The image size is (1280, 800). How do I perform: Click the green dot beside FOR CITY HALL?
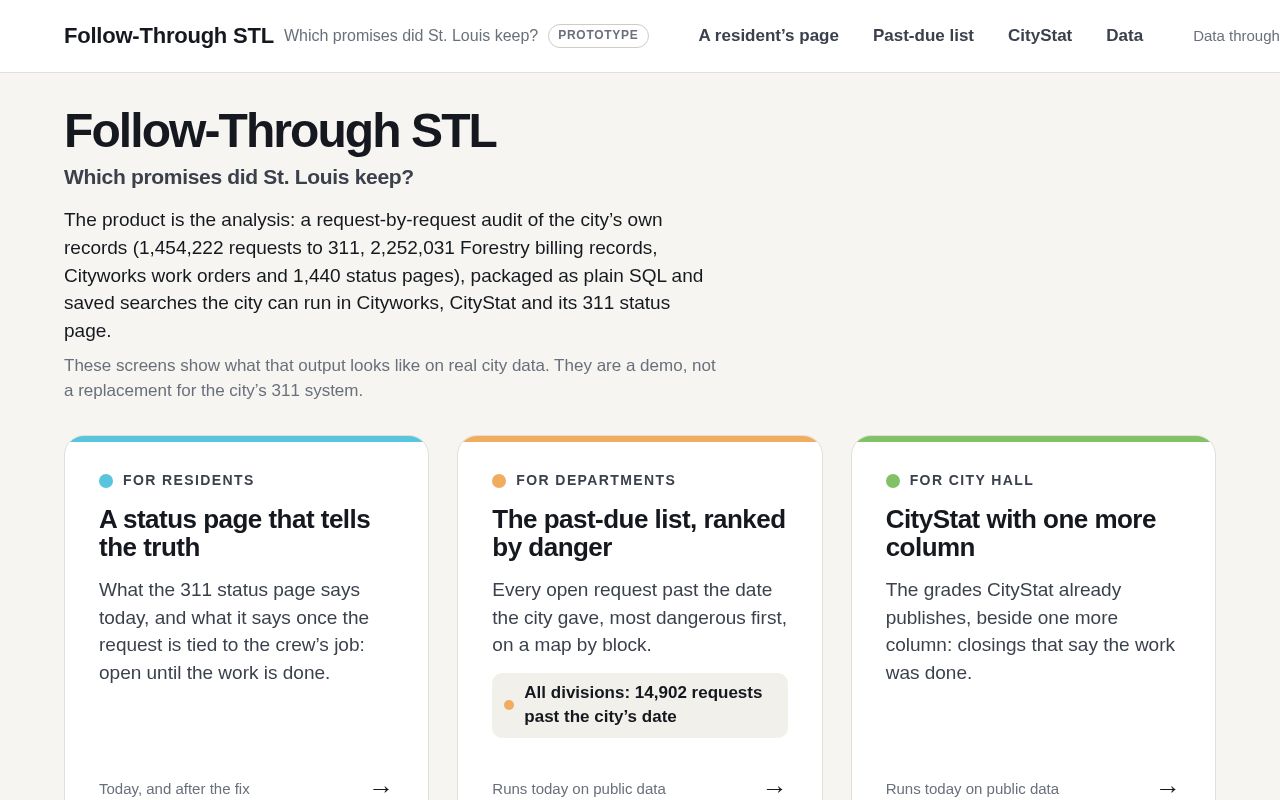coord(893,481)
